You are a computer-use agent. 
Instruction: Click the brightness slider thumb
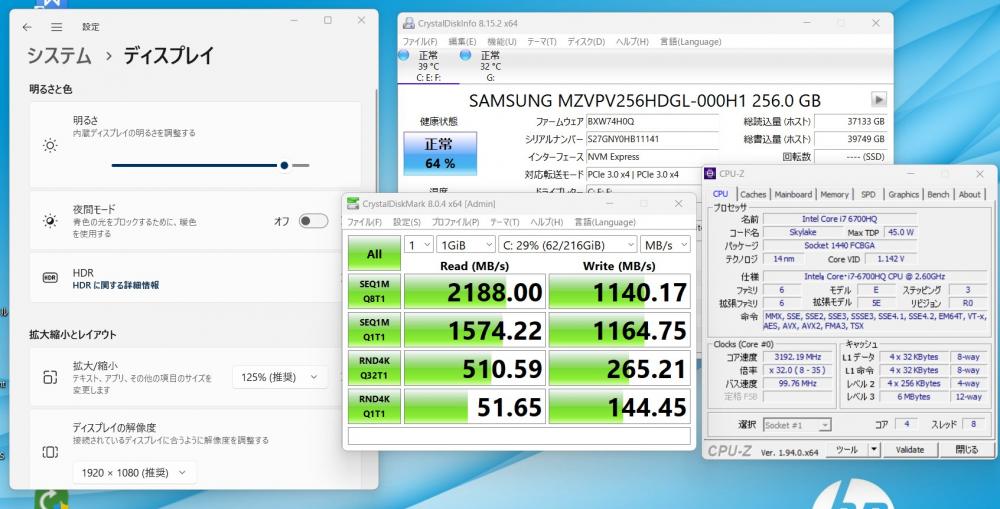(284, 165)
